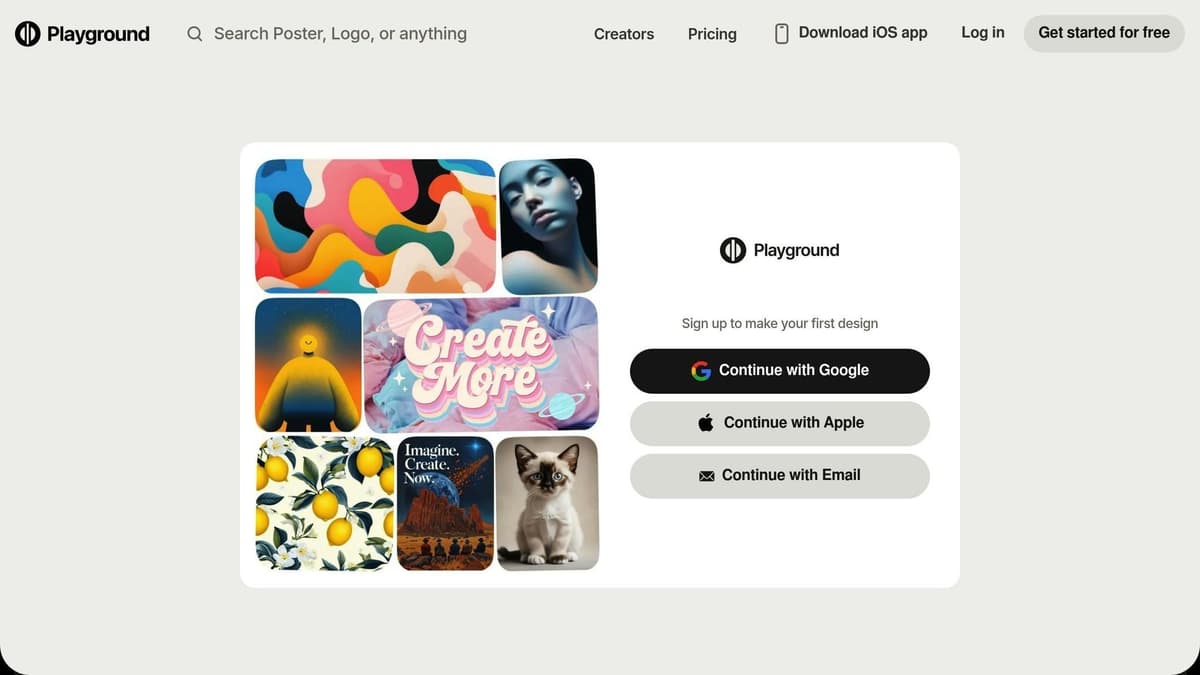Open the Create More retro poster
This screenshot has height=675, width=1200.
tap(481, 364)
